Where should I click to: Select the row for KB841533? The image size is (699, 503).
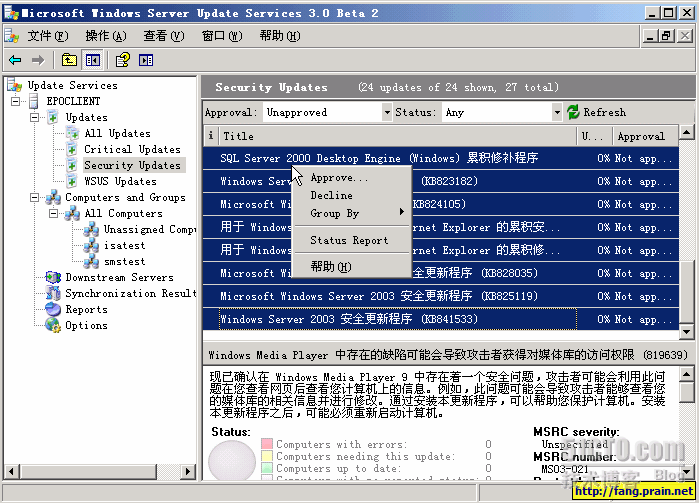[441, 319]
